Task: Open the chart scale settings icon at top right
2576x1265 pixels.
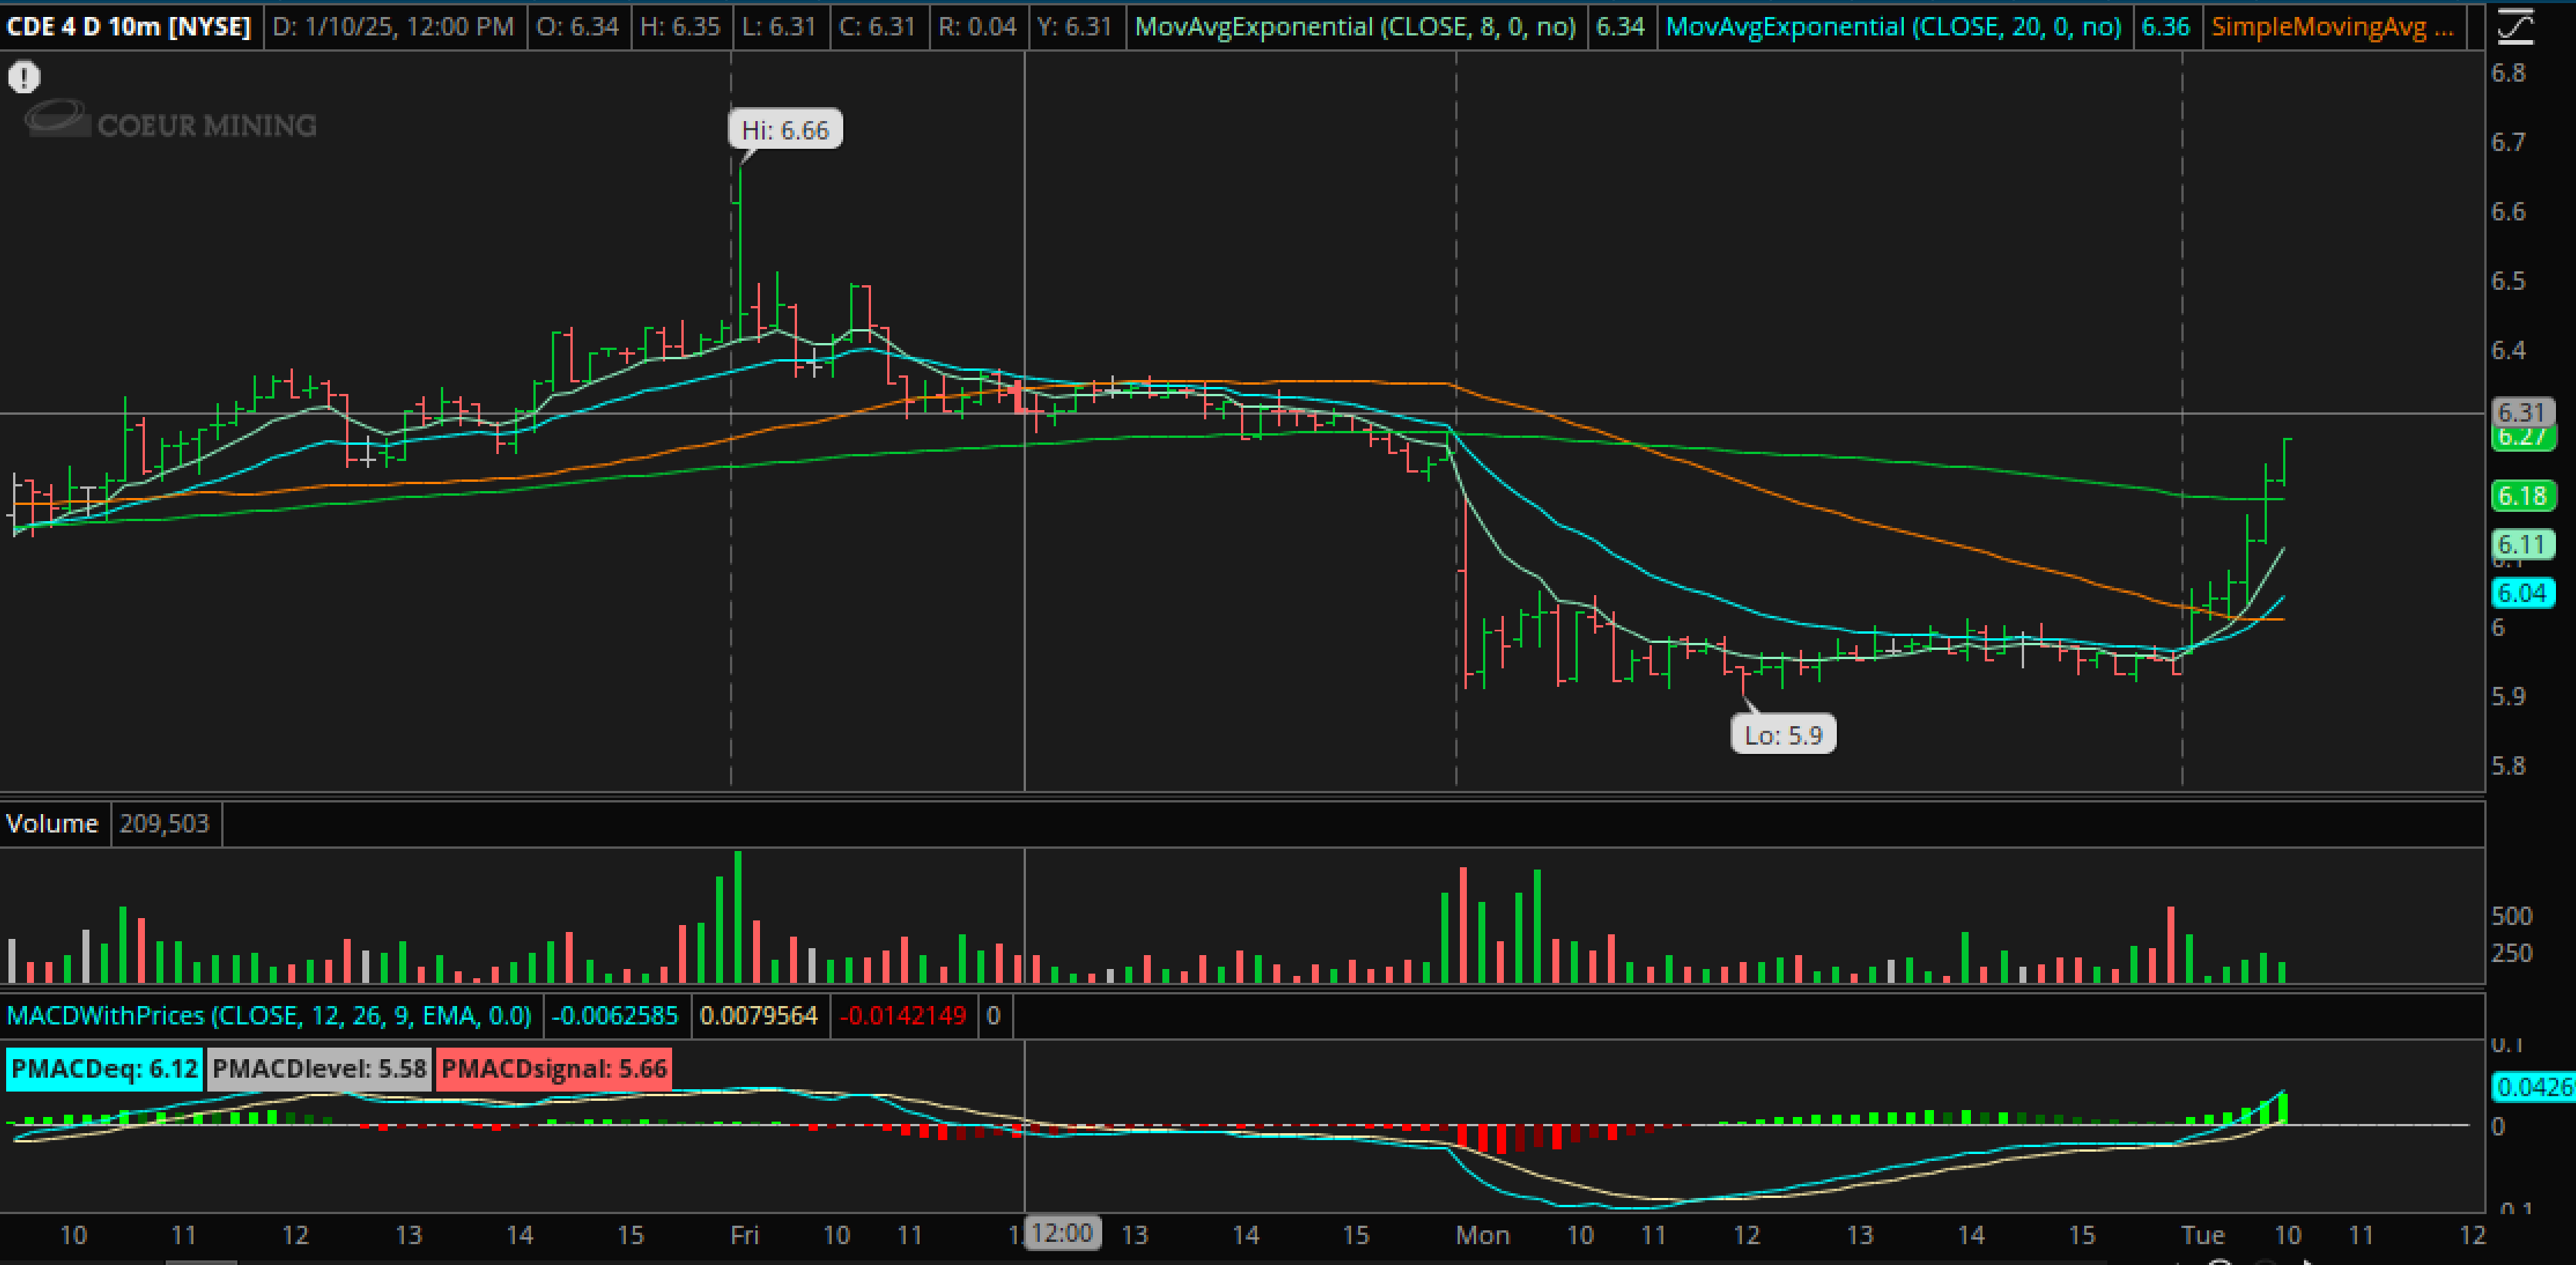Action: 2516,26
